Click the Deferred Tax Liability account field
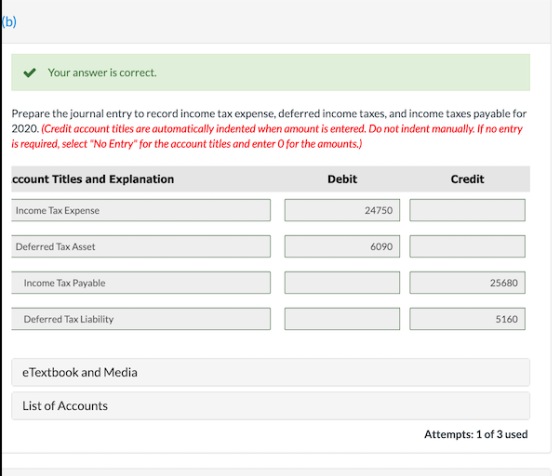This screenshot has width=560, height=476. (141, 319)
